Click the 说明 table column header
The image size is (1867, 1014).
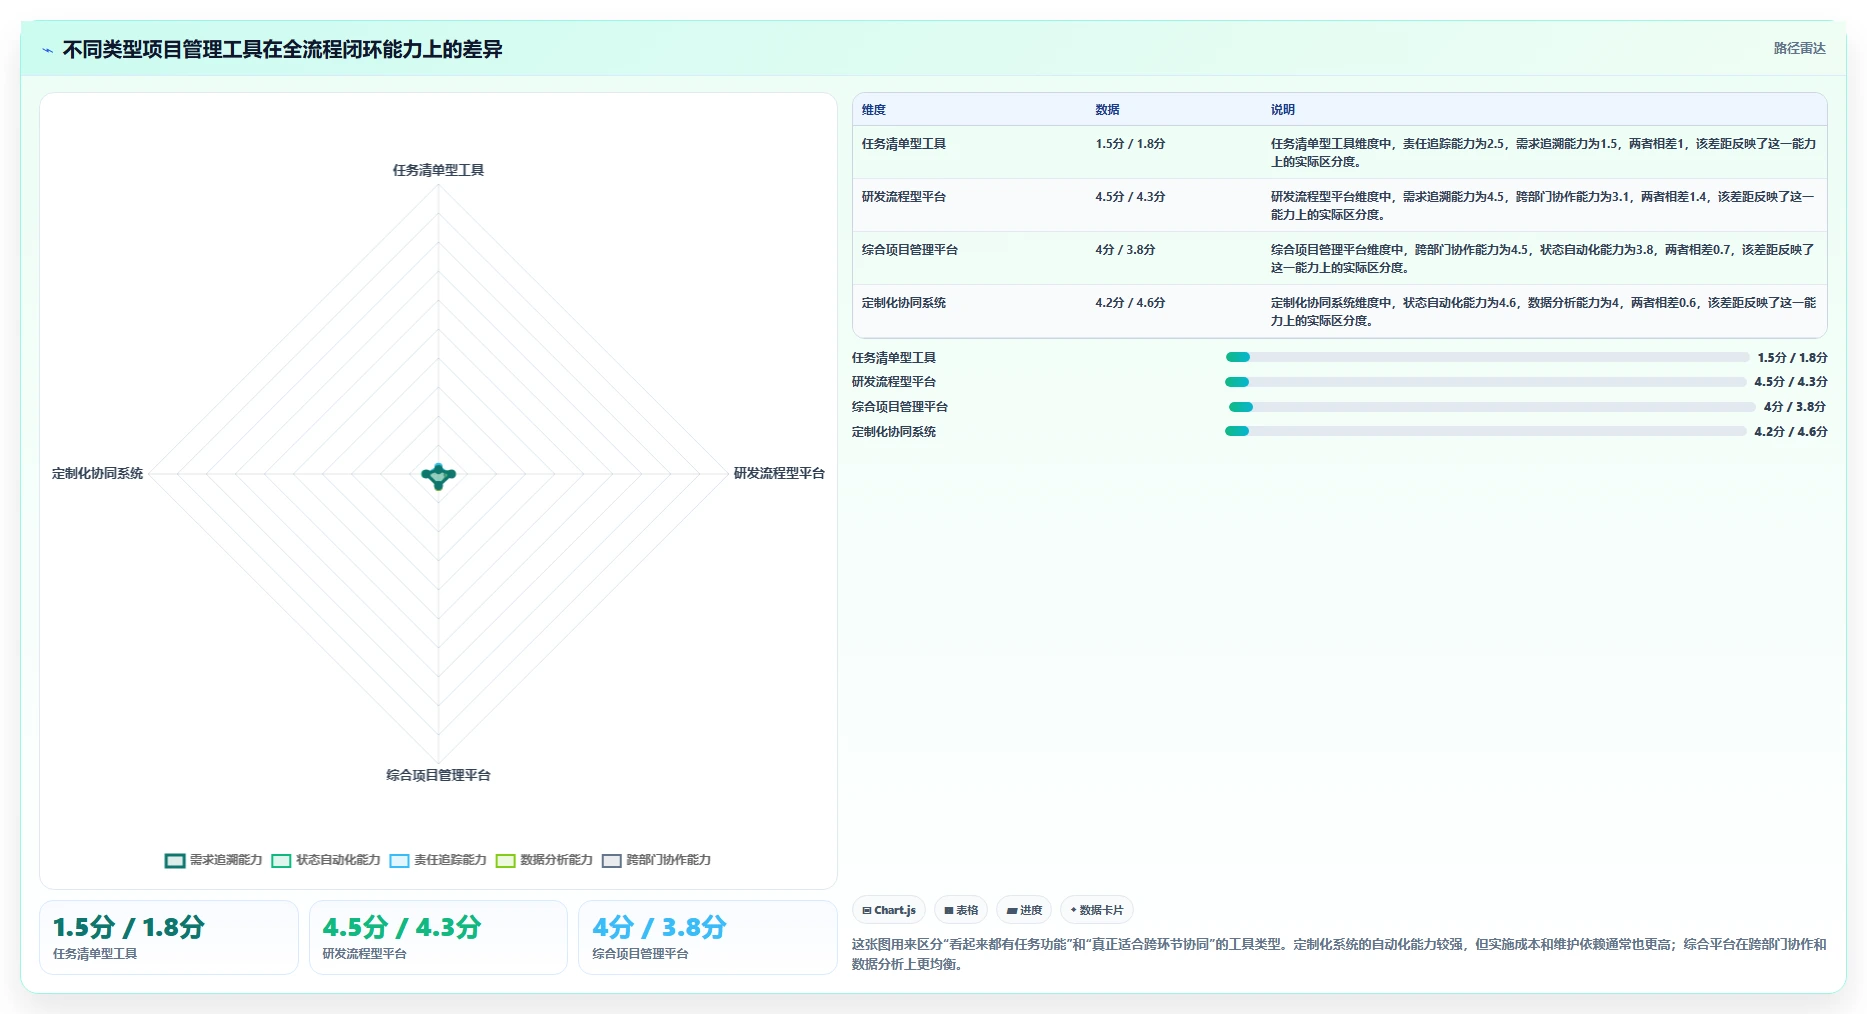coord(1283,110)
